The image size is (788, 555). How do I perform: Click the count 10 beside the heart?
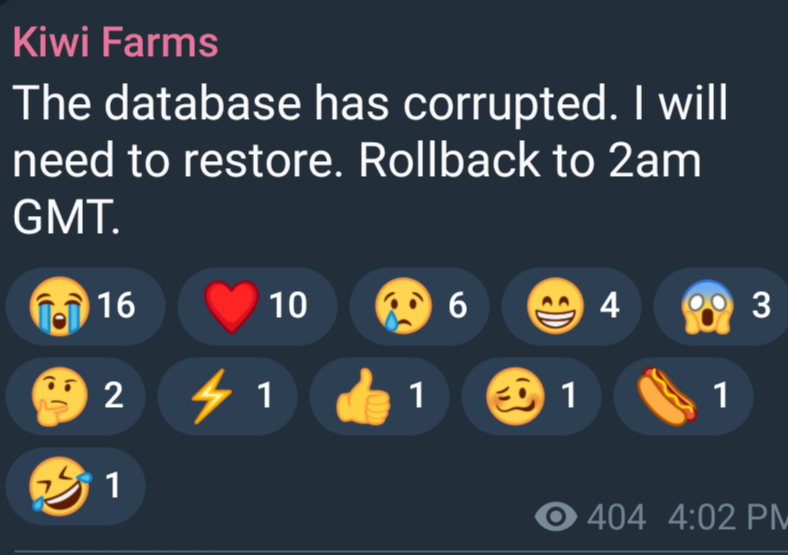[x=288, y=305]
